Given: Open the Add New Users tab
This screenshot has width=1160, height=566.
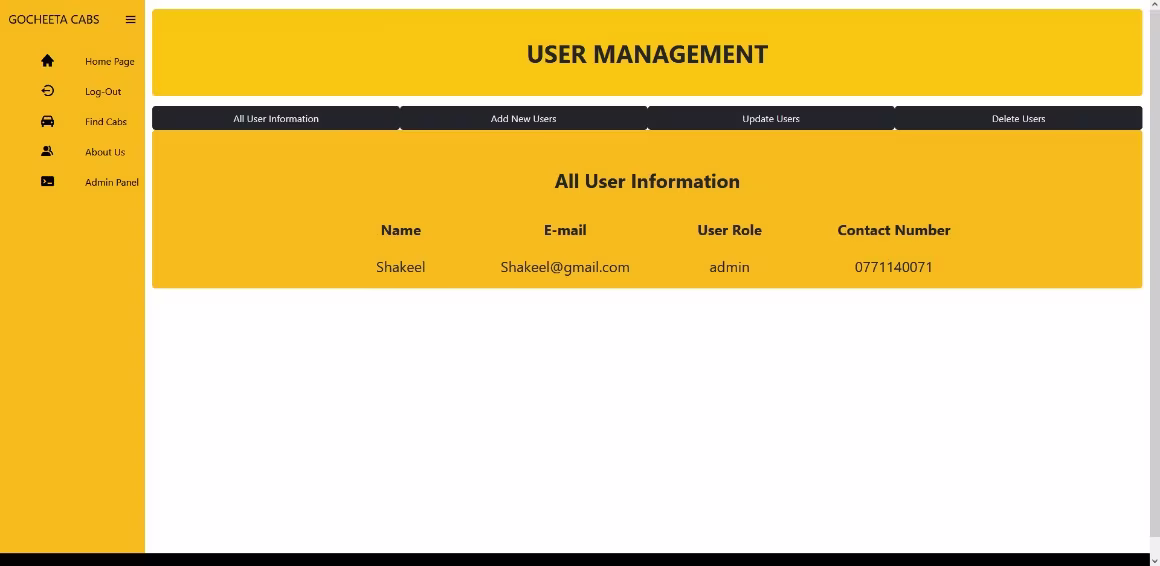Looking at the screenshot, I should (523, 118).
